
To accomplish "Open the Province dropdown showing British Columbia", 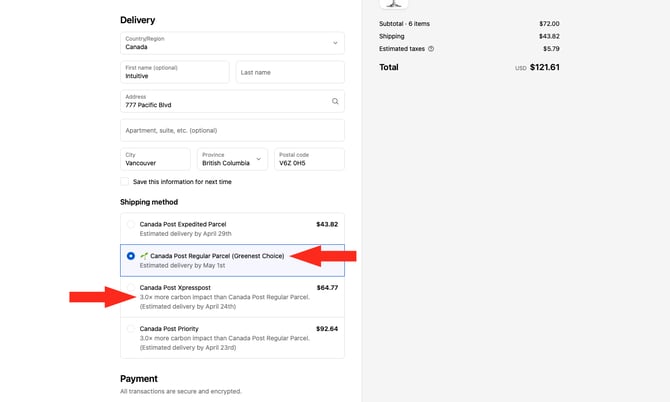I will pos(232,159).
